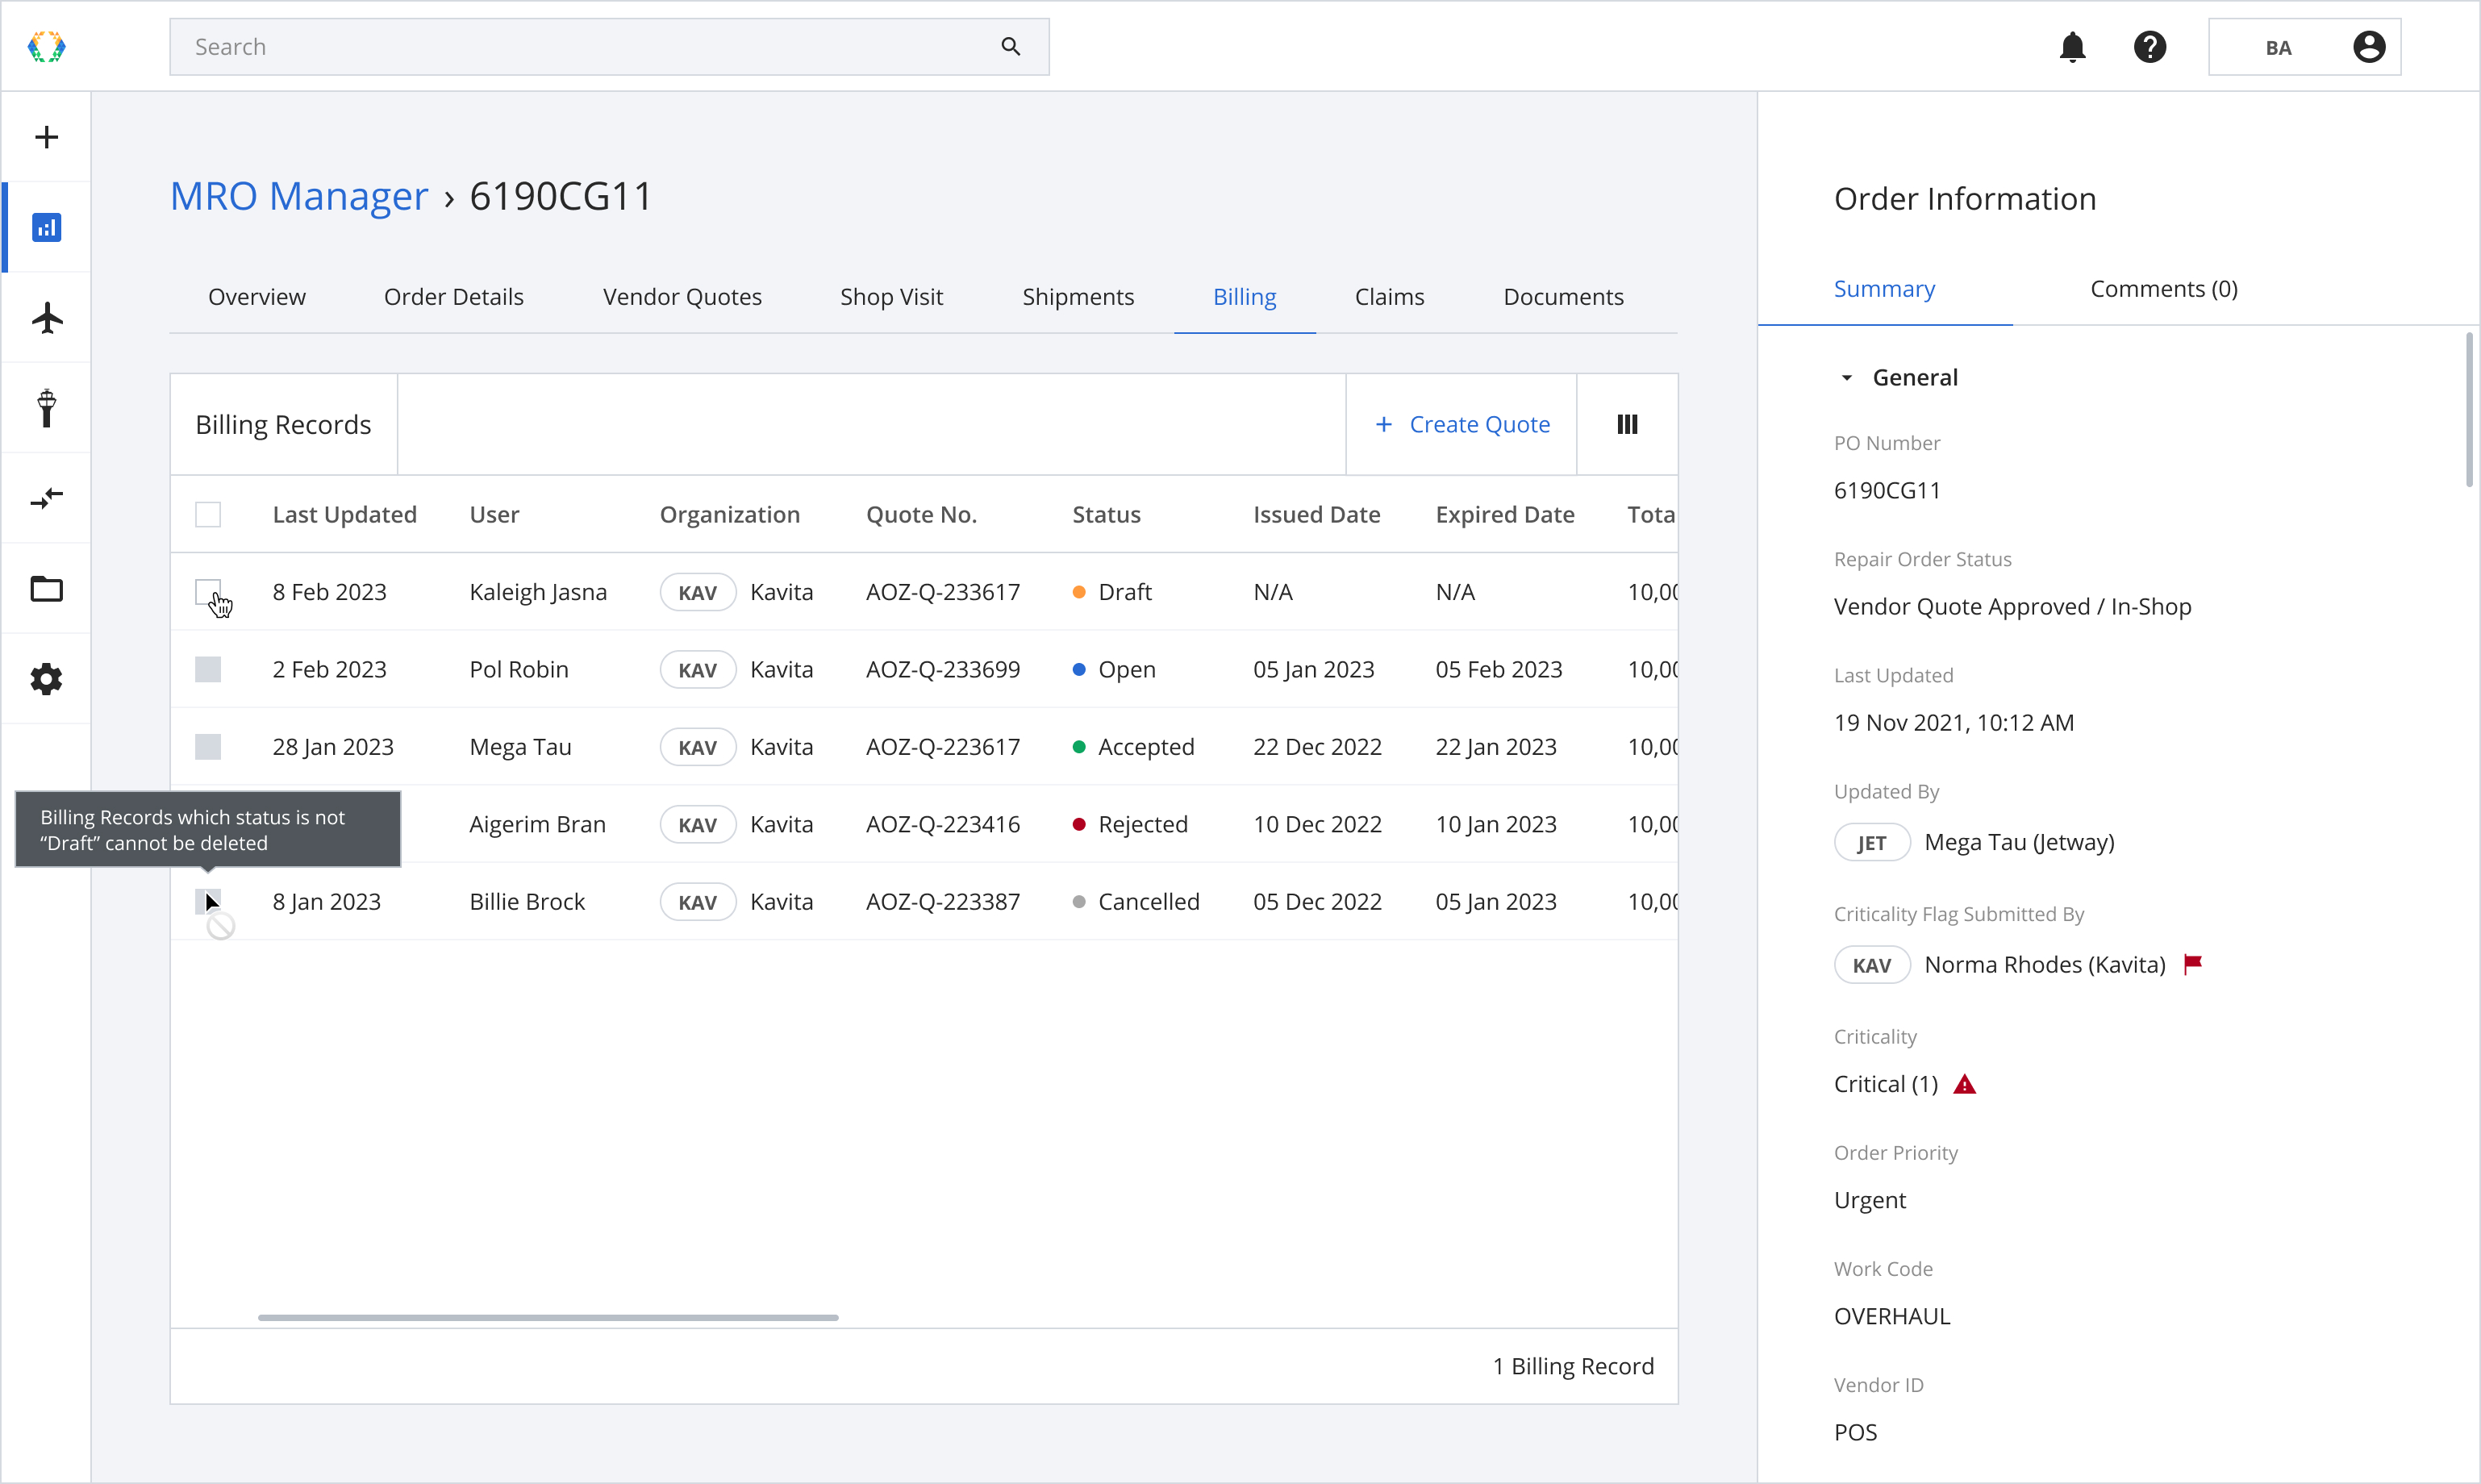Viewport: 2481px width, 1484px height.
Task: Click the Vendor Quote Approved / In-Shop status
Action: point(2012,606)
